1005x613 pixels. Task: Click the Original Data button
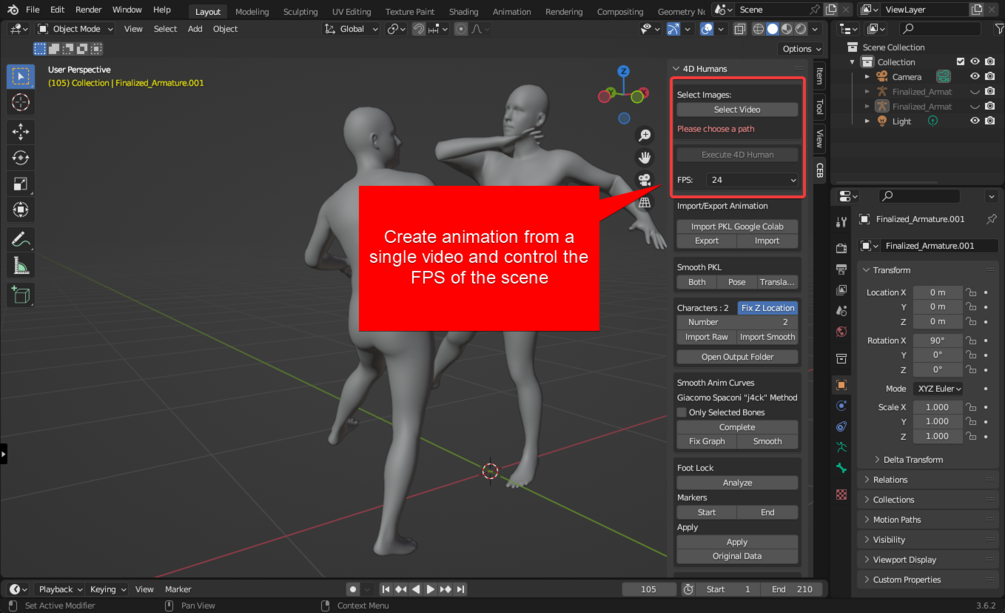tap(737, 556)
